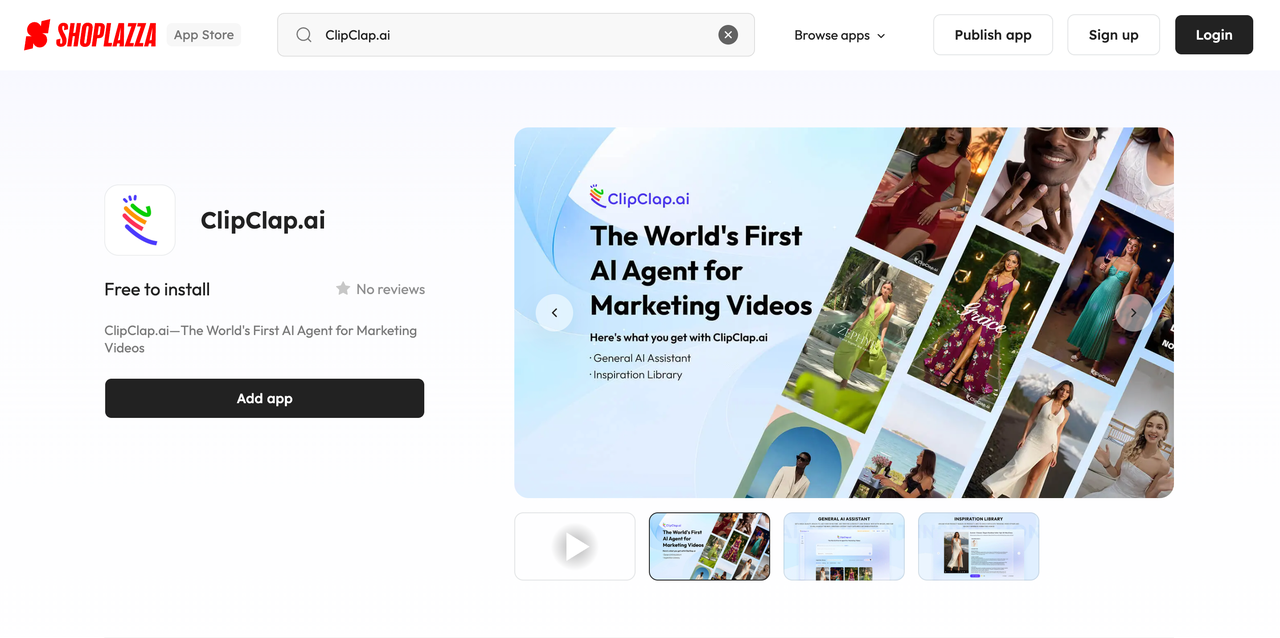This screenshot has height=638, width=1280.
Task: Play the video preview thumbnail
Action: (x=575, y=546)
